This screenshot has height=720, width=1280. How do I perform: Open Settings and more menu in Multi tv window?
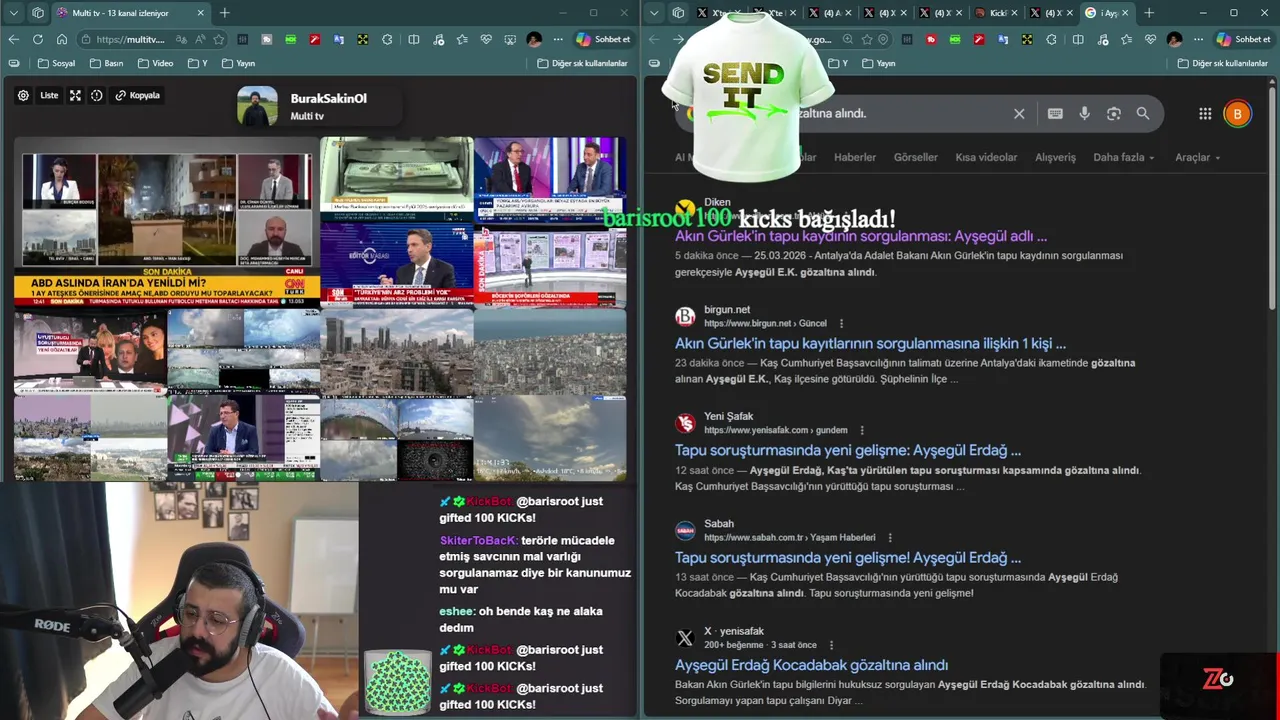click(x=556, y=39)
